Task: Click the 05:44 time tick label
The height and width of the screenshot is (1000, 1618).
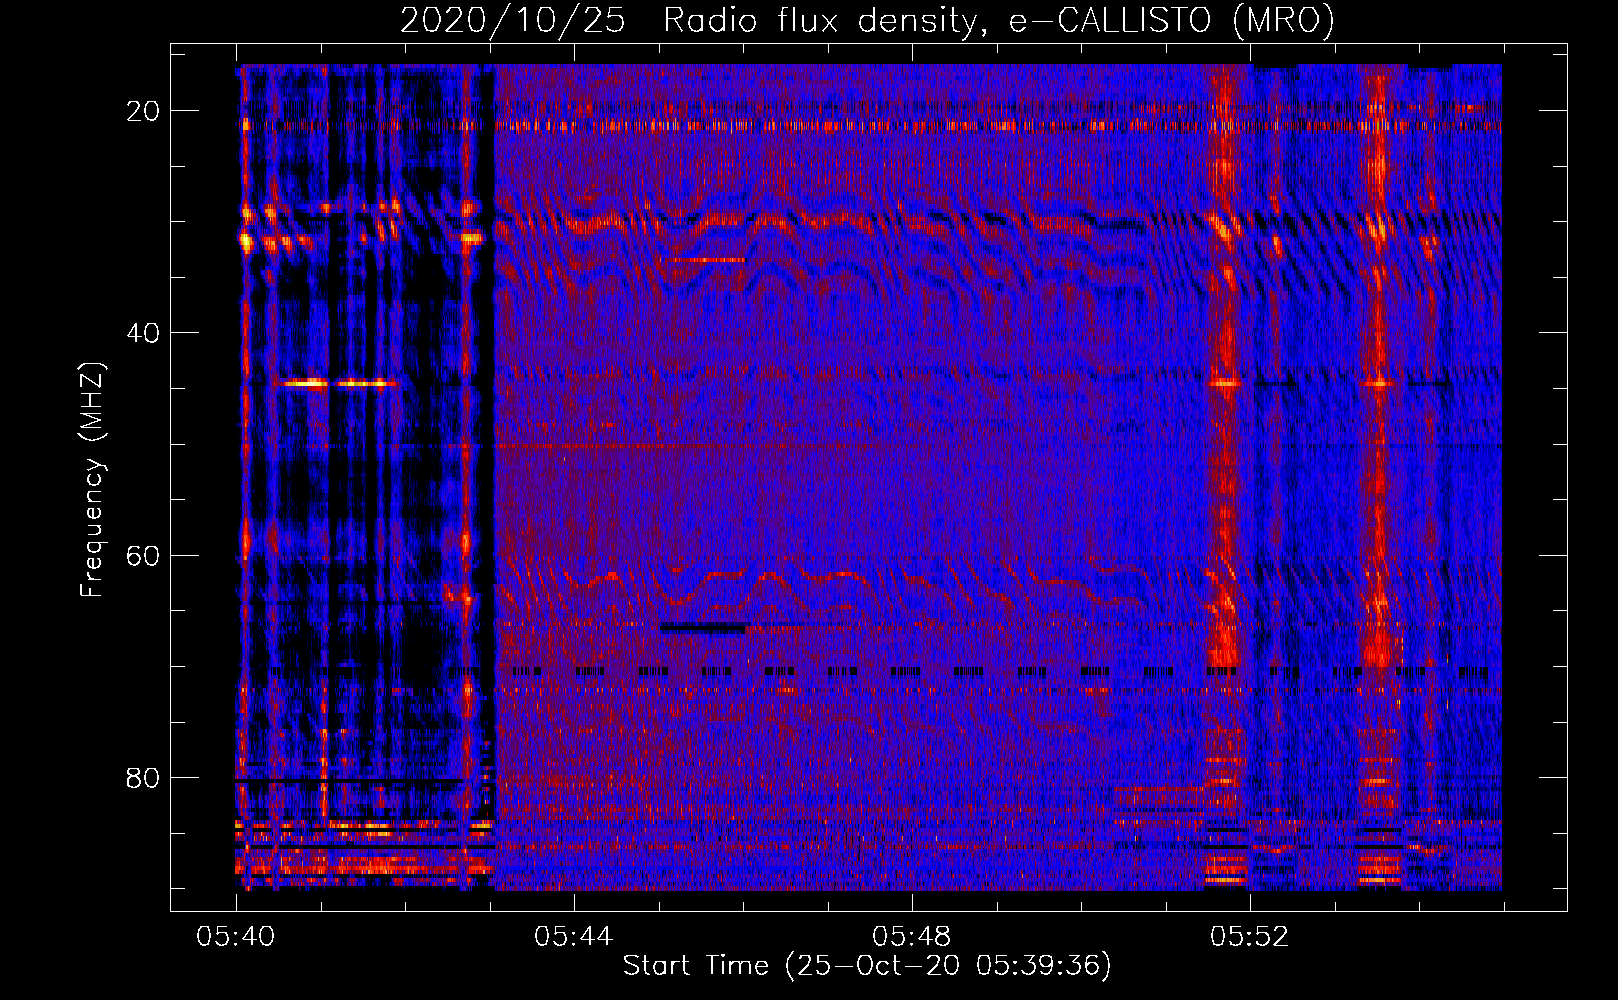Action: pyautogui.click(x=573, y=937)
